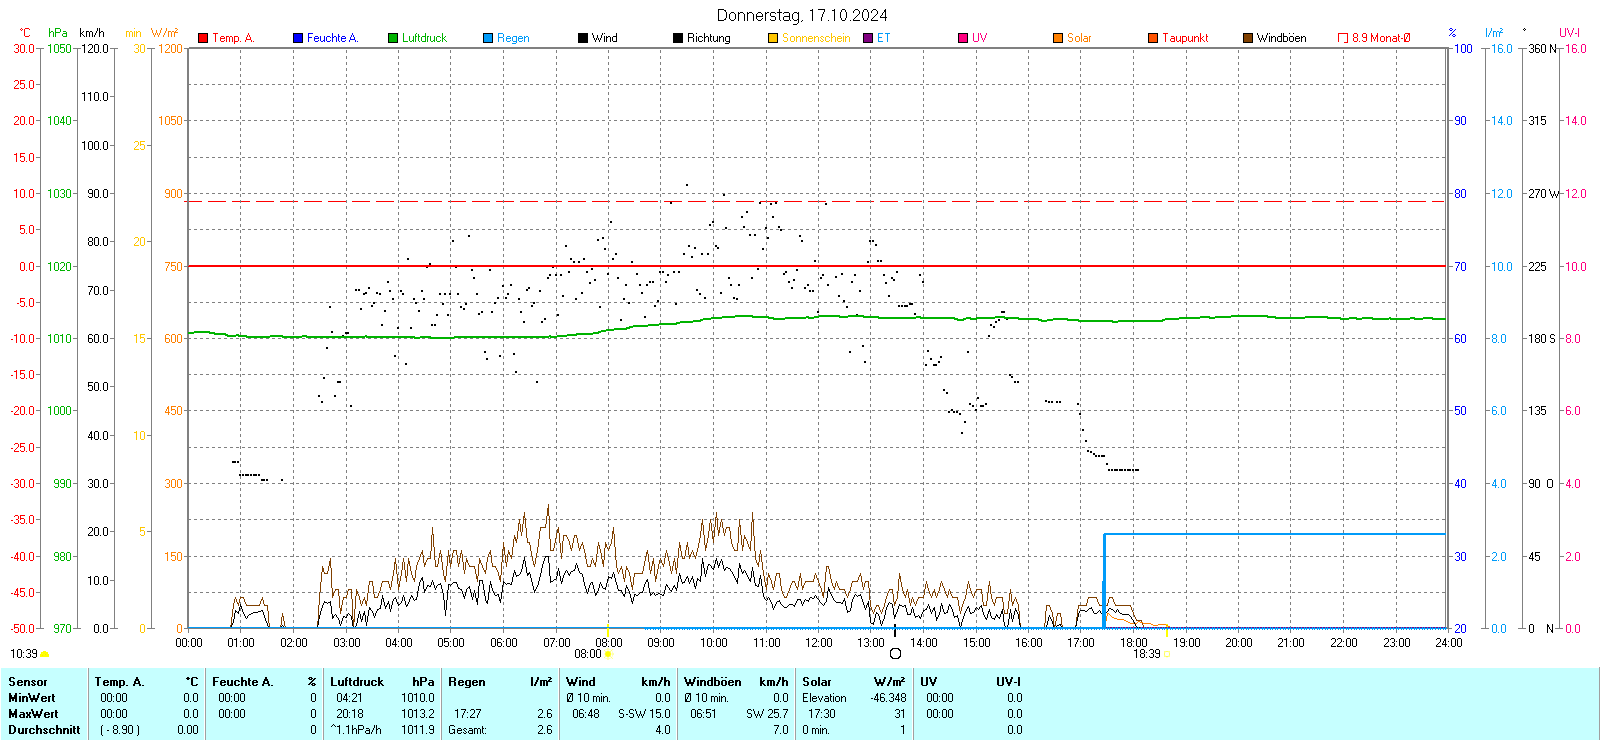Click the green Luftdruck legend square
The image size is (1600, 740).
click(393, 38)
